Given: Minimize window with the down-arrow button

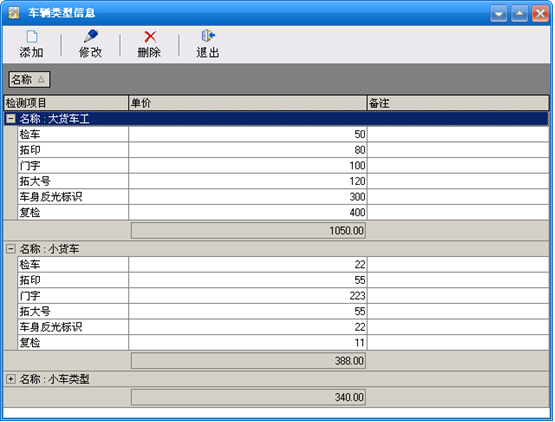Looking at the screenshot, I should point(499,14).
